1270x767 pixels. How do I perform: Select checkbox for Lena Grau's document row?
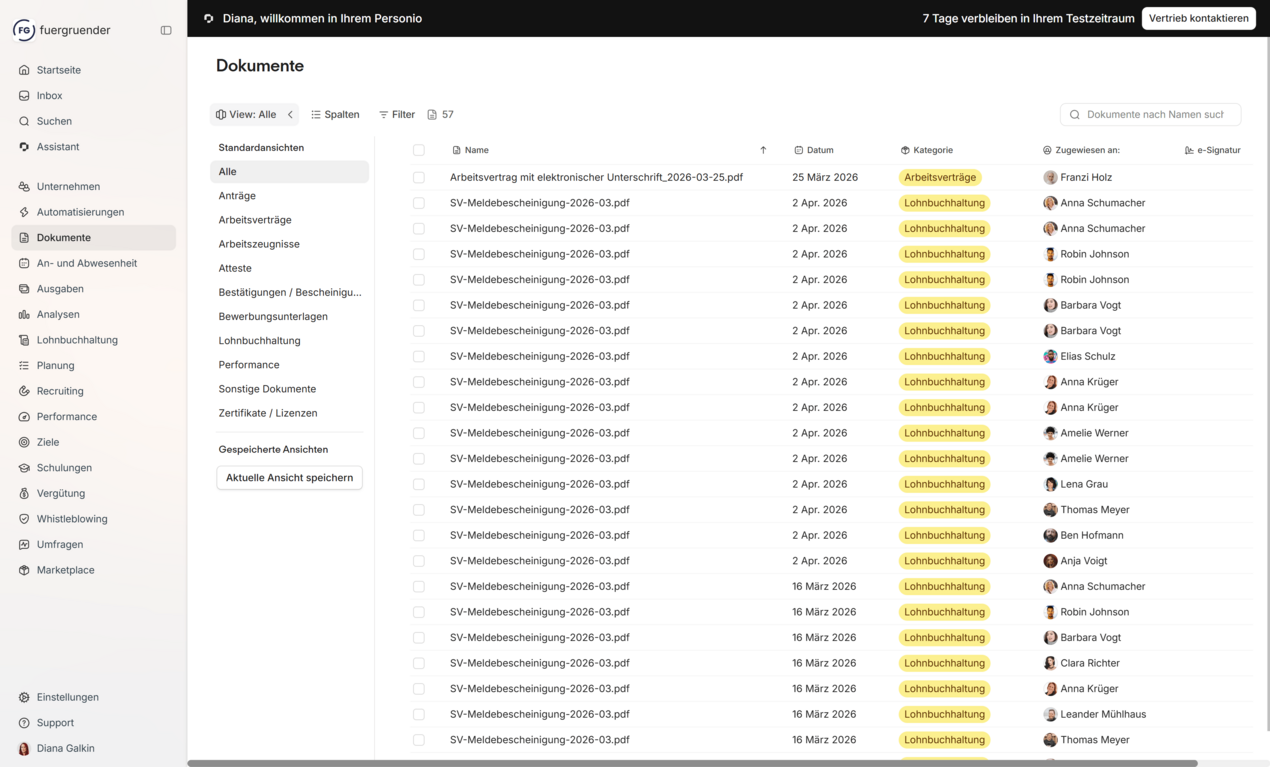click(x=419, y=484)
